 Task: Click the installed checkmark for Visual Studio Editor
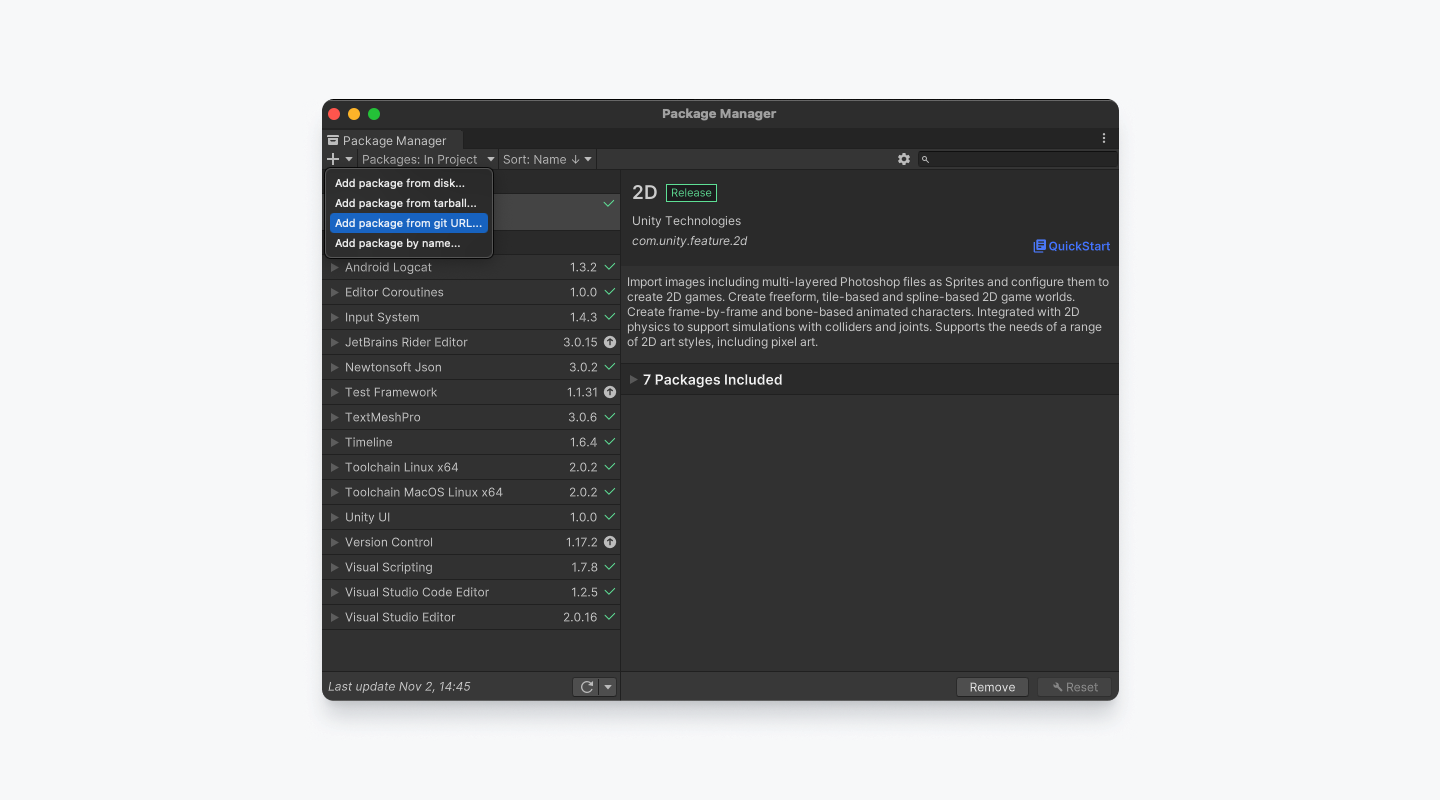pos(610,617)
